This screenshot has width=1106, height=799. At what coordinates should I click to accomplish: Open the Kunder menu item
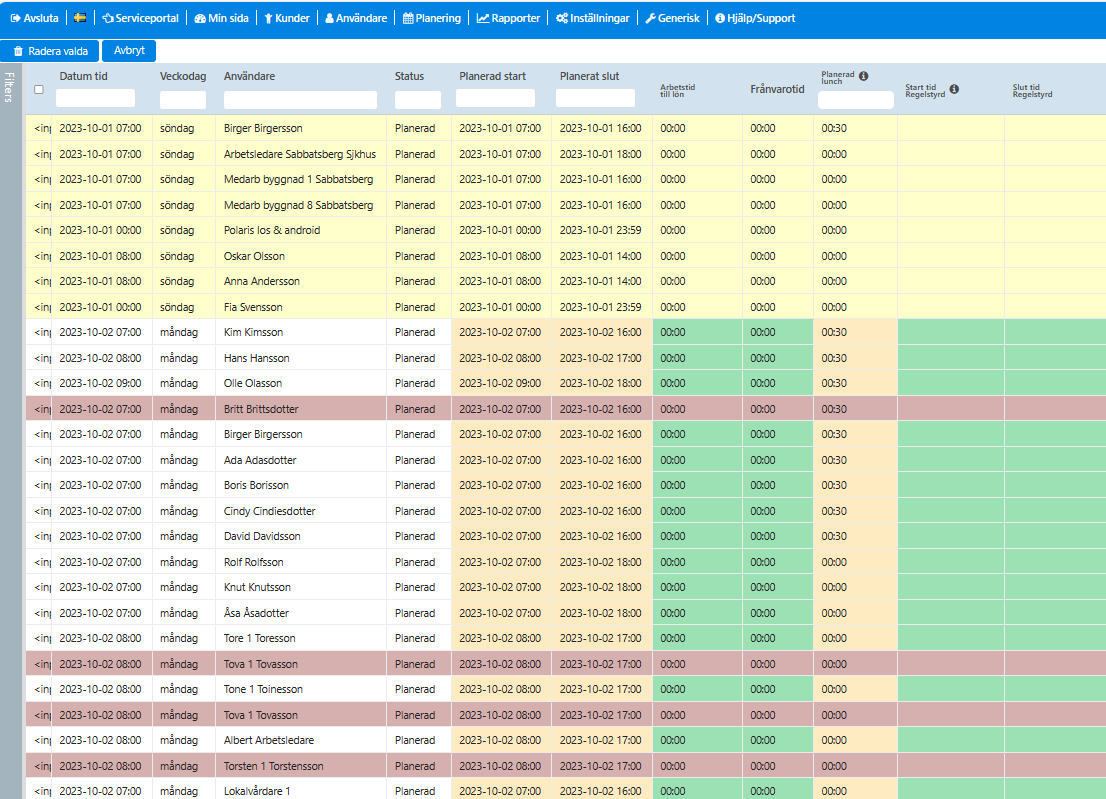(287, 18)
